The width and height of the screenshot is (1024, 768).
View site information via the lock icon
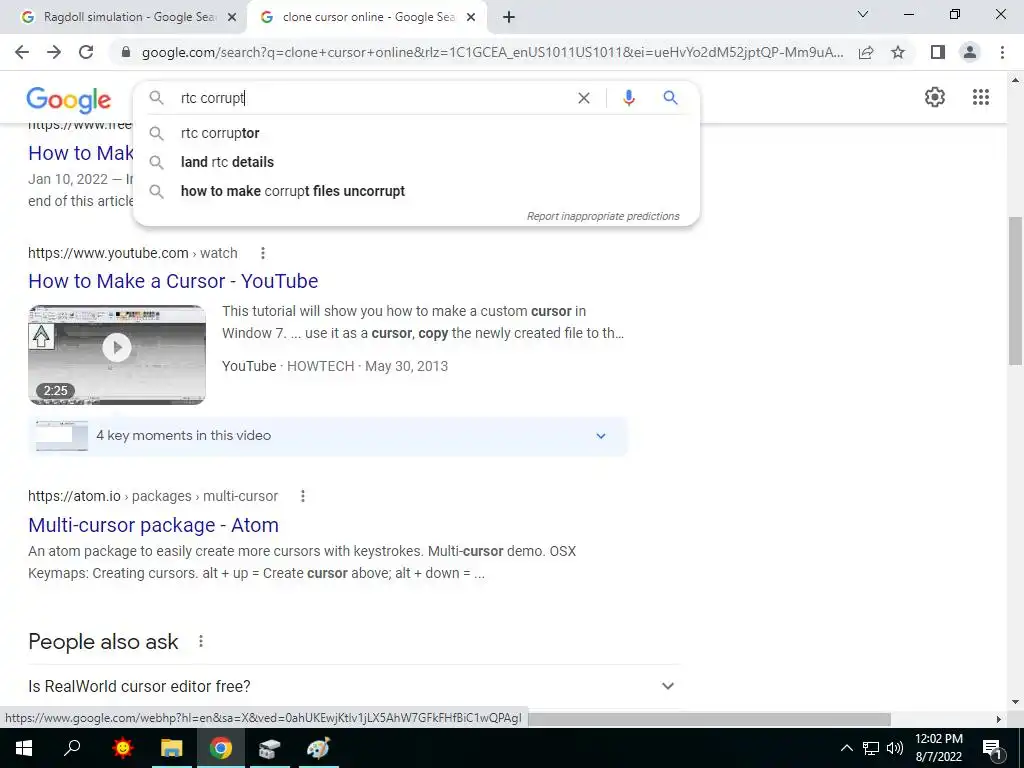point(126,52)
